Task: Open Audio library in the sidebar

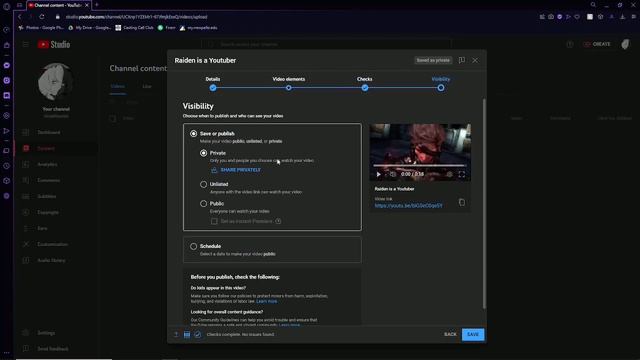Action: (x=56, y=260)
